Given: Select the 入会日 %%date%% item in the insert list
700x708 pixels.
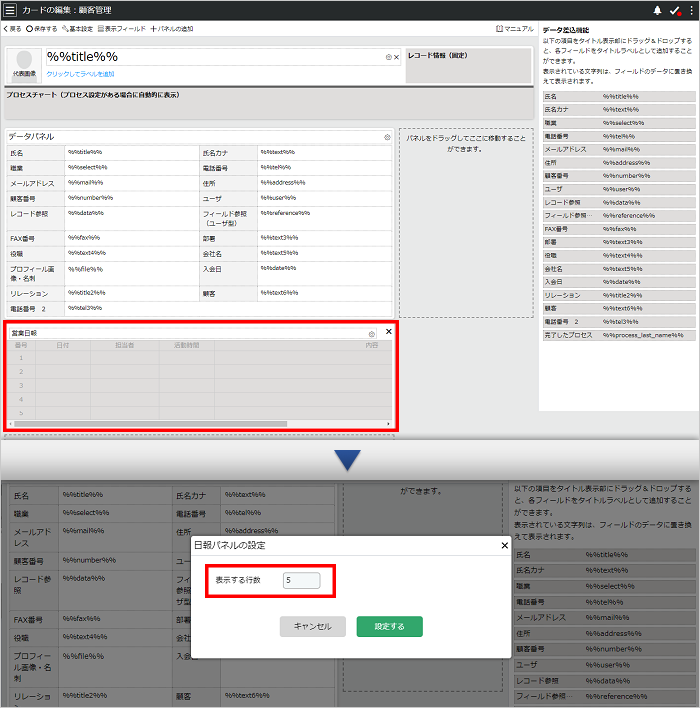Looking at the screenshot, I should click(619, 282).
